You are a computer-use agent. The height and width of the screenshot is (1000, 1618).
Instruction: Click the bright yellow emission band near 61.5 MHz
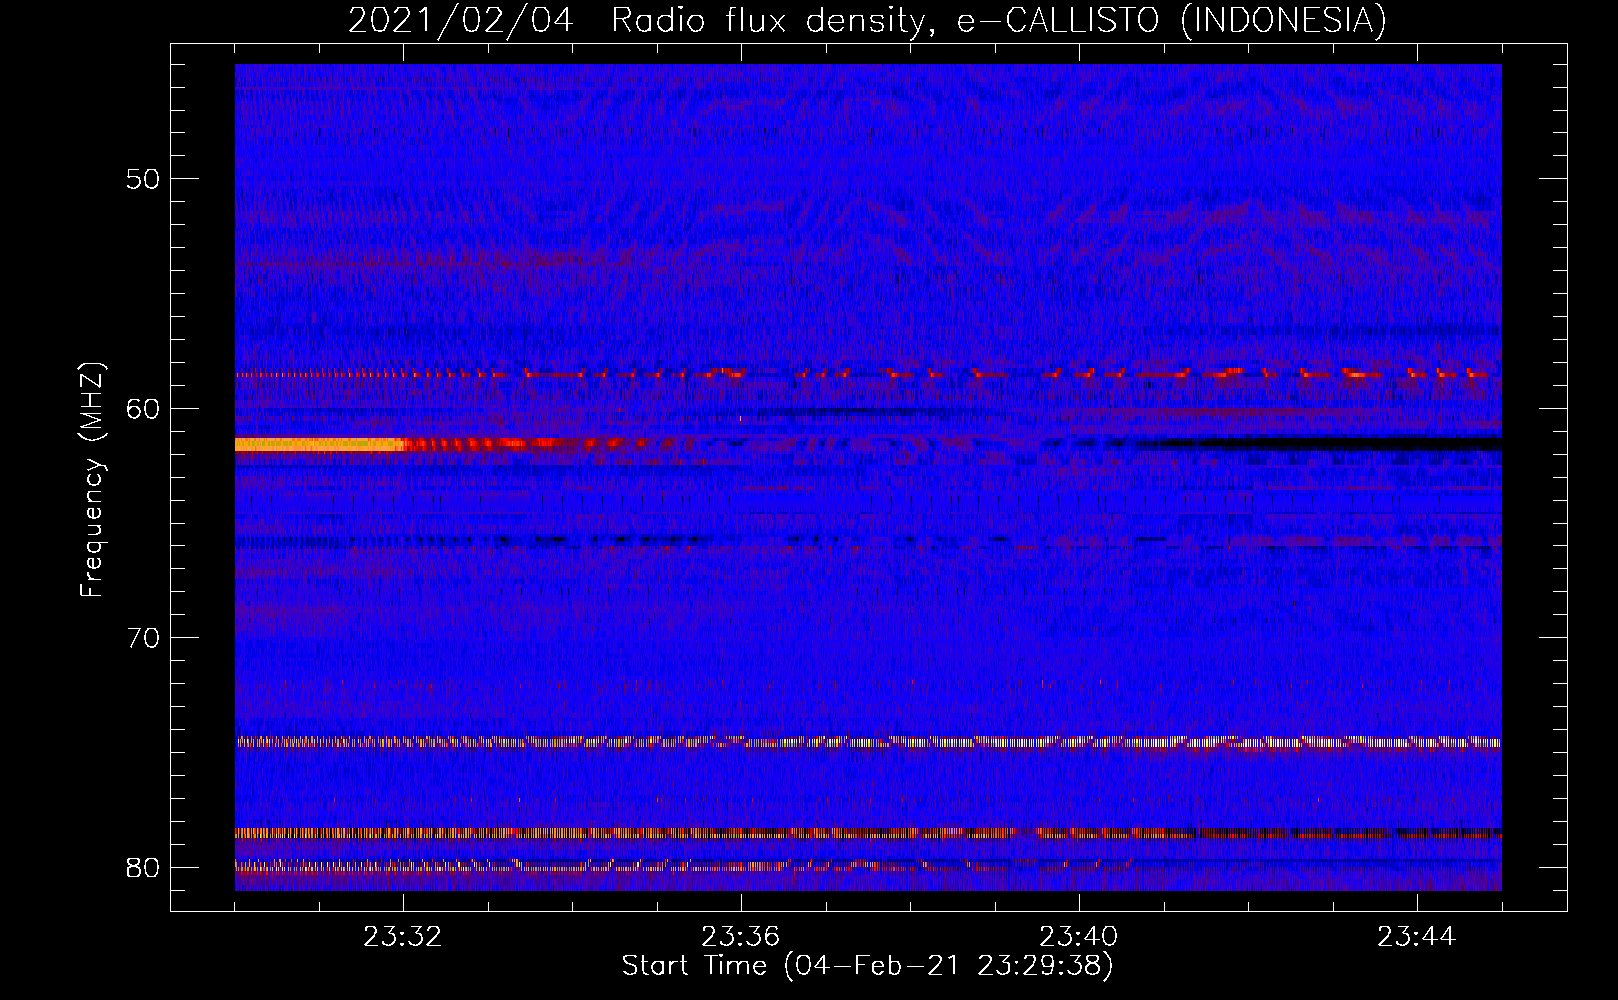tap(319, 444)
